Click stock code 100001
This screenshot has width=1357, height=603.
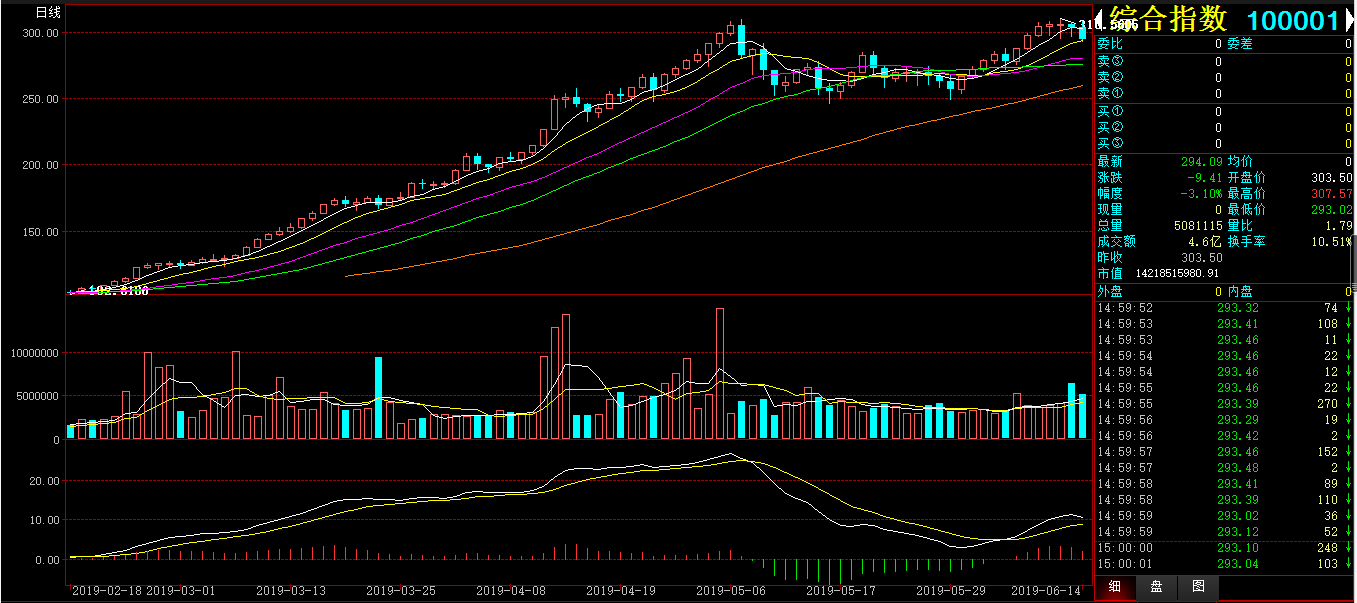1292,21
